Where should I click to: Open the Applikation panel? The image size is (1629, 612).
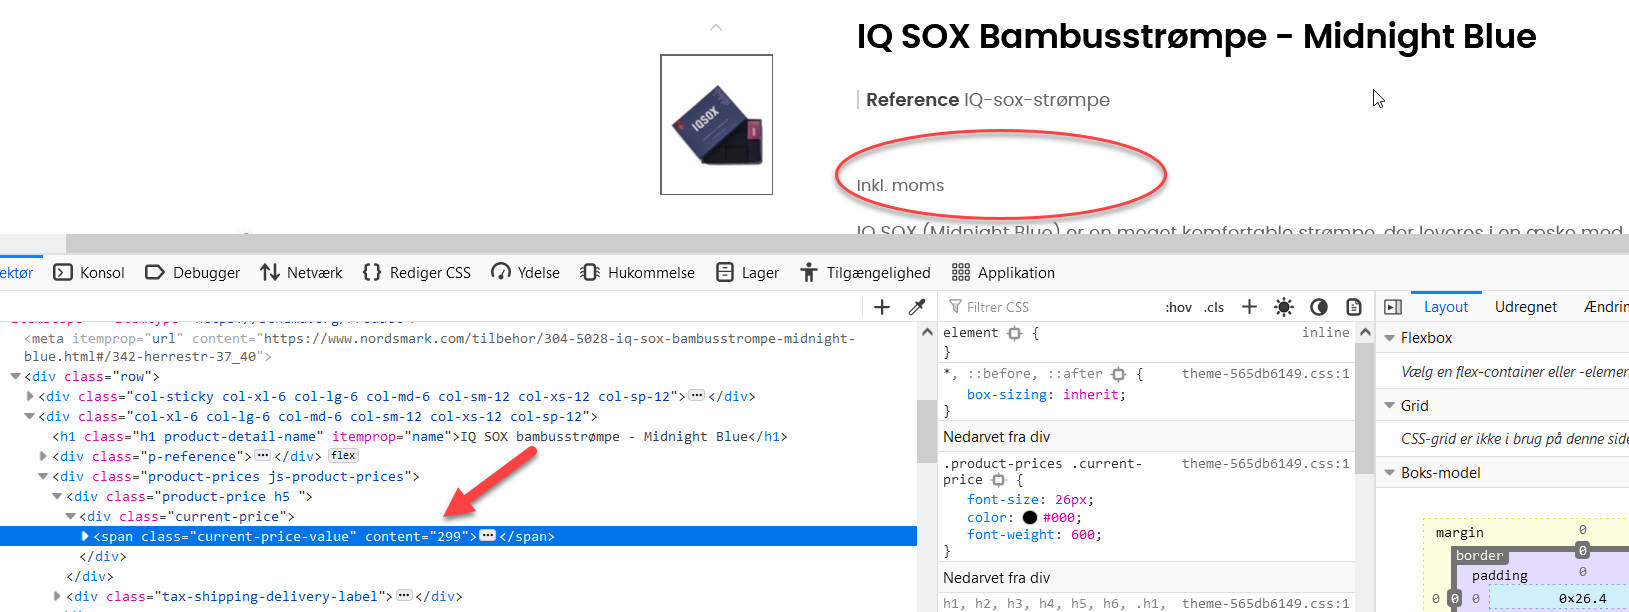(1003, 272)
